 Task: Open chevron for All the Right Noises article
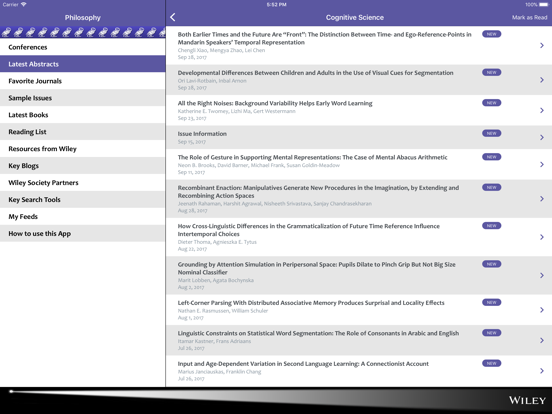(542, 110)
